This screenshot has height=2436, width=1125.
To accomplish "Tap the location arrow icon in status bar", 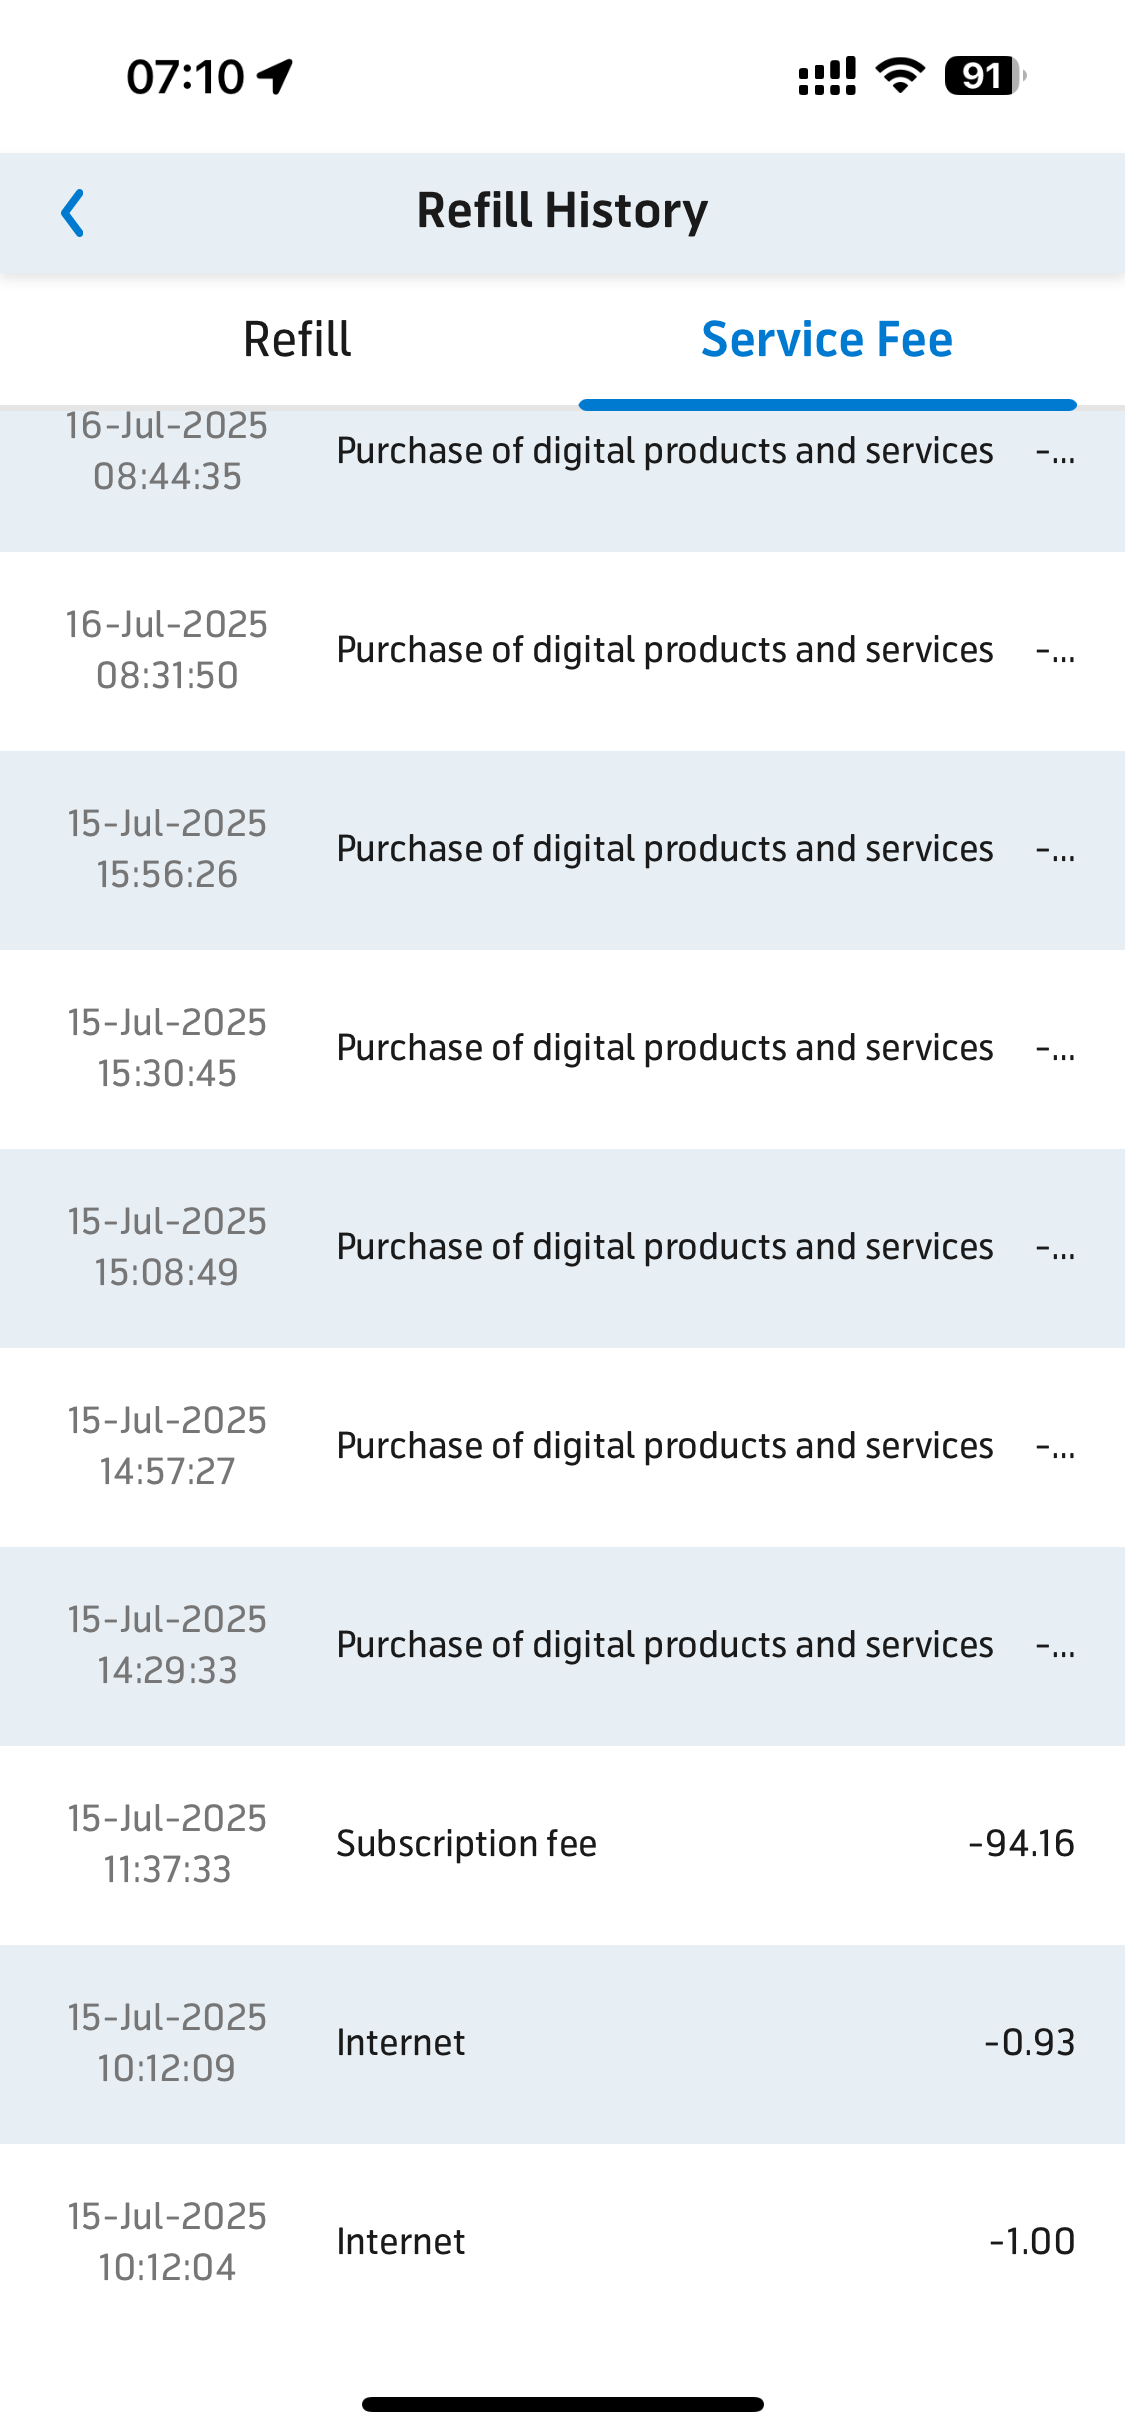I will (x=275, y=76).
